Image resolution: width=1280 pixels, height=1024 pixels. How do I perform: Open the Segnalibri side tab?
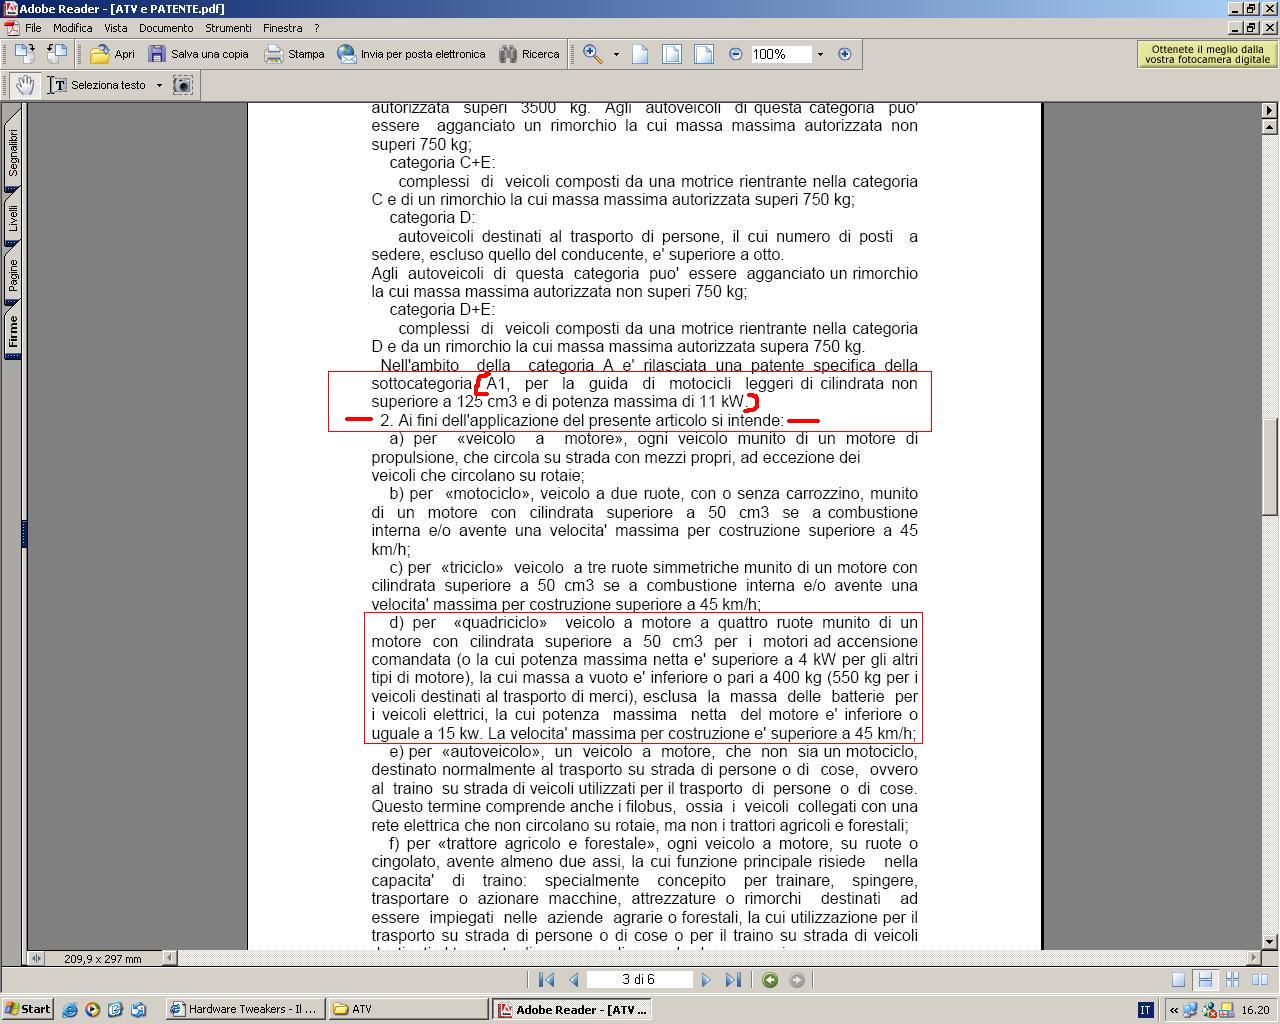point(13,153)
